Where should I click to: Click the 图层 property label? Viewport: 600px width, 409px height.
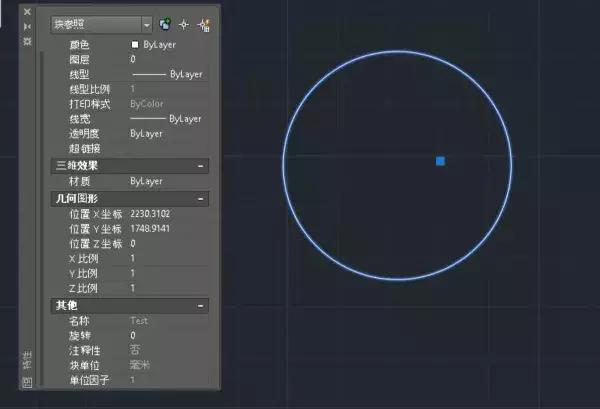[x=79, y=60]
